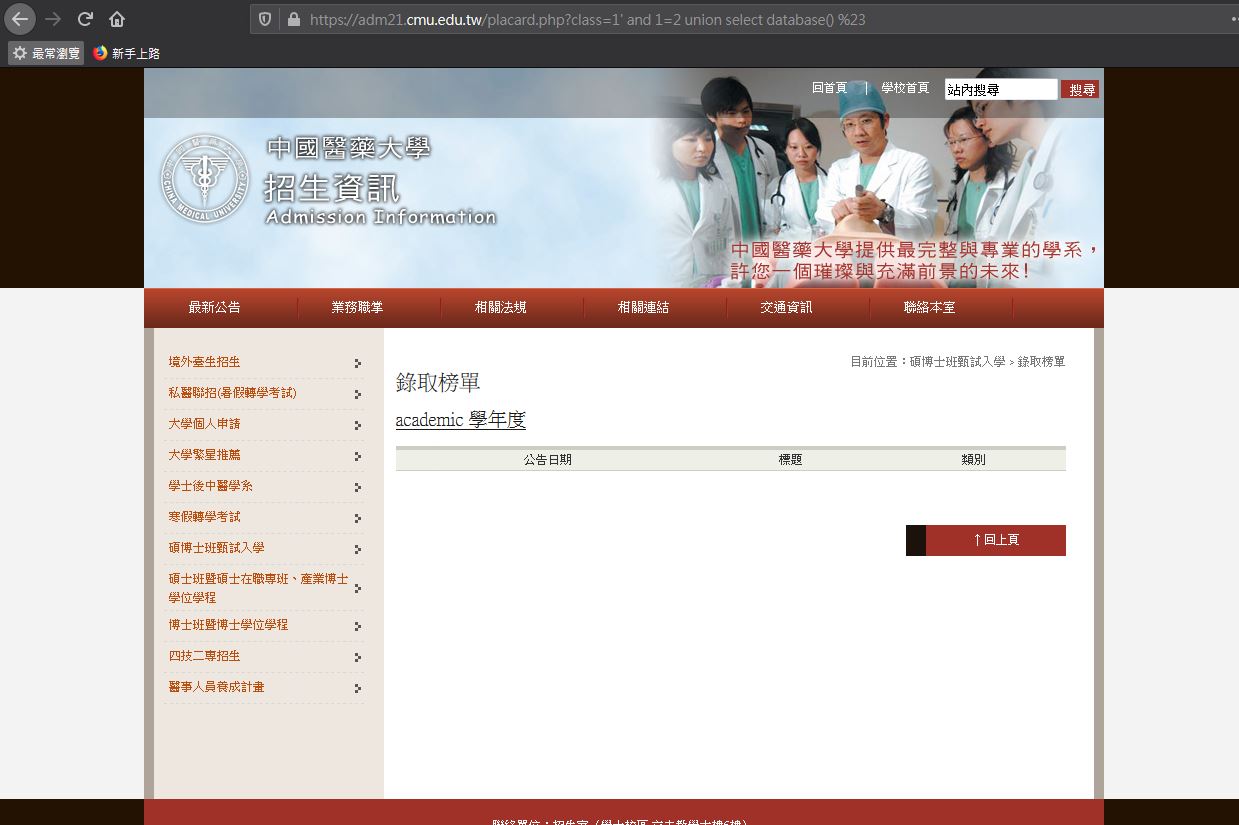The width and height of the screenshot is (1239, 825).
Task: Select 學士後中醫學系 in sidebar
Action: pyautogui.click(x=210, y=486)
